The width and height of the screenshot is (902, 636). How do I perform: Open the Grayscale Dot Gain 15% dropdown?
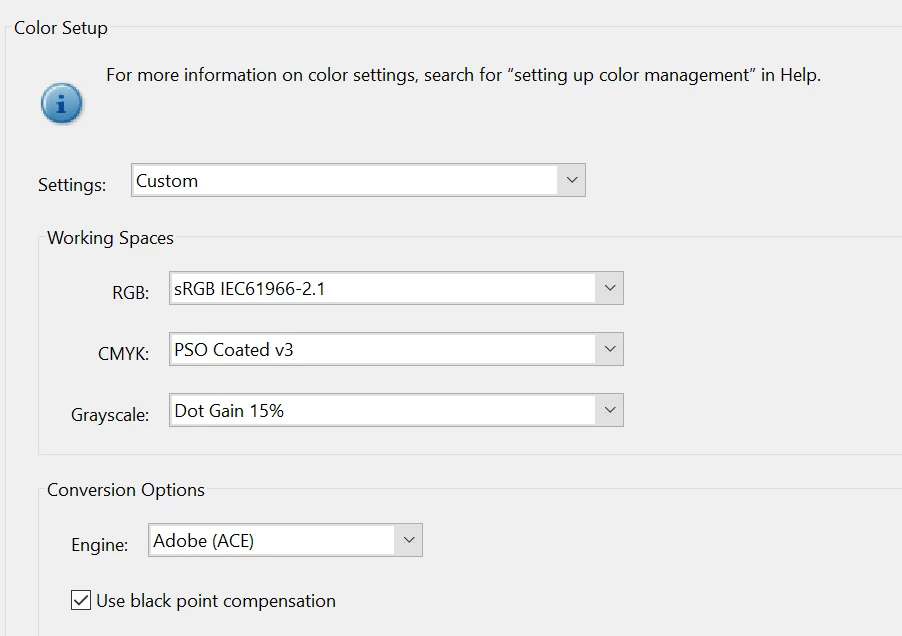(x=396, y=410)
